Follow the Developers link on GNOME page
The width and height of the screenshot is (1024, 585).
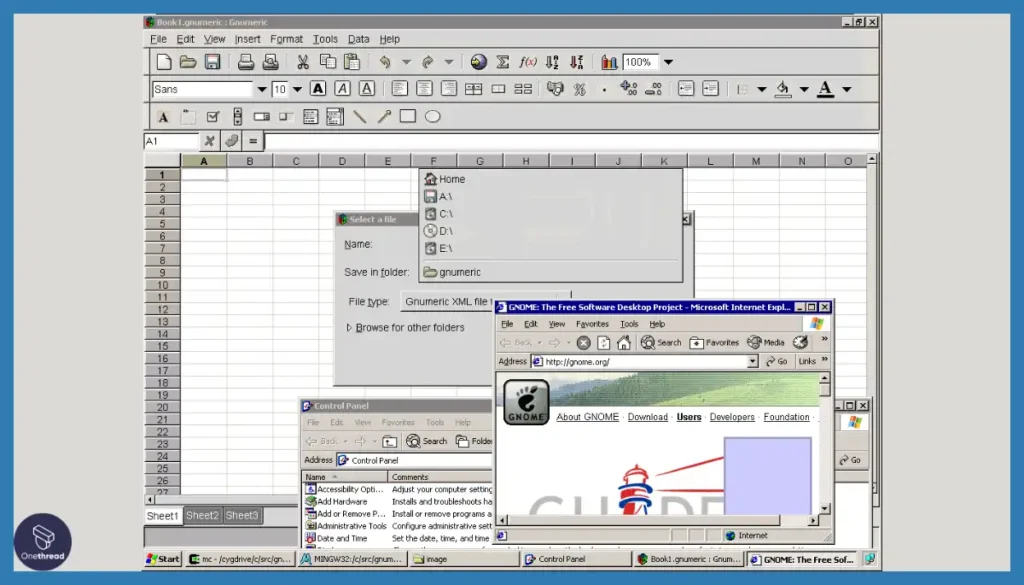[x=732, y=417]
